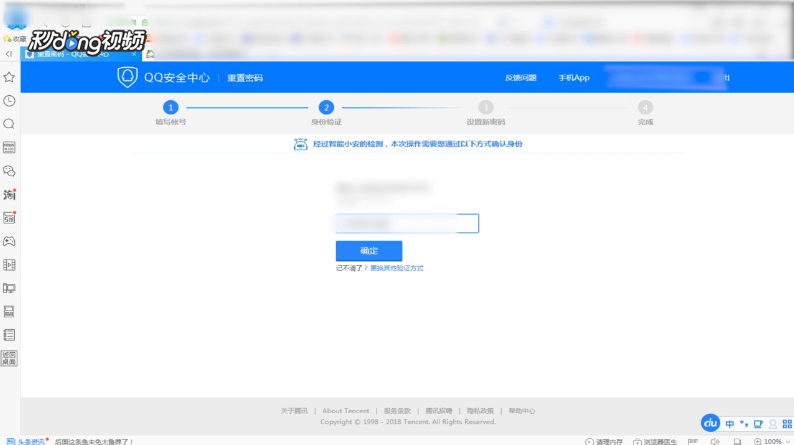Click inside the verification answer input field
The image size is (794, 445).
407,223
